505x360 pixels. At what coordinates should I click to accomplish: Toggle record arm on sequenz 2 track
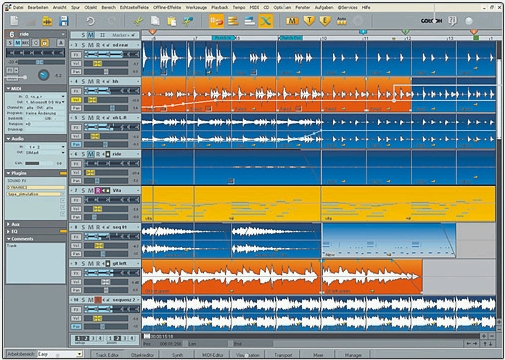[x=98, y=300]
